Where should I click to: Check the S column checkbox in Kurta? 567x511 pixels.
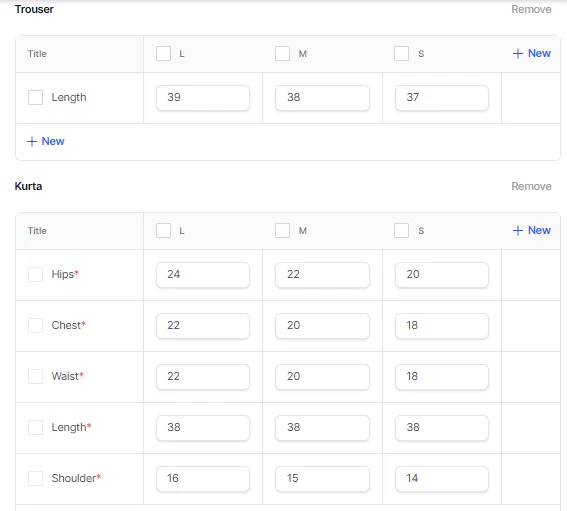(401, 230)
